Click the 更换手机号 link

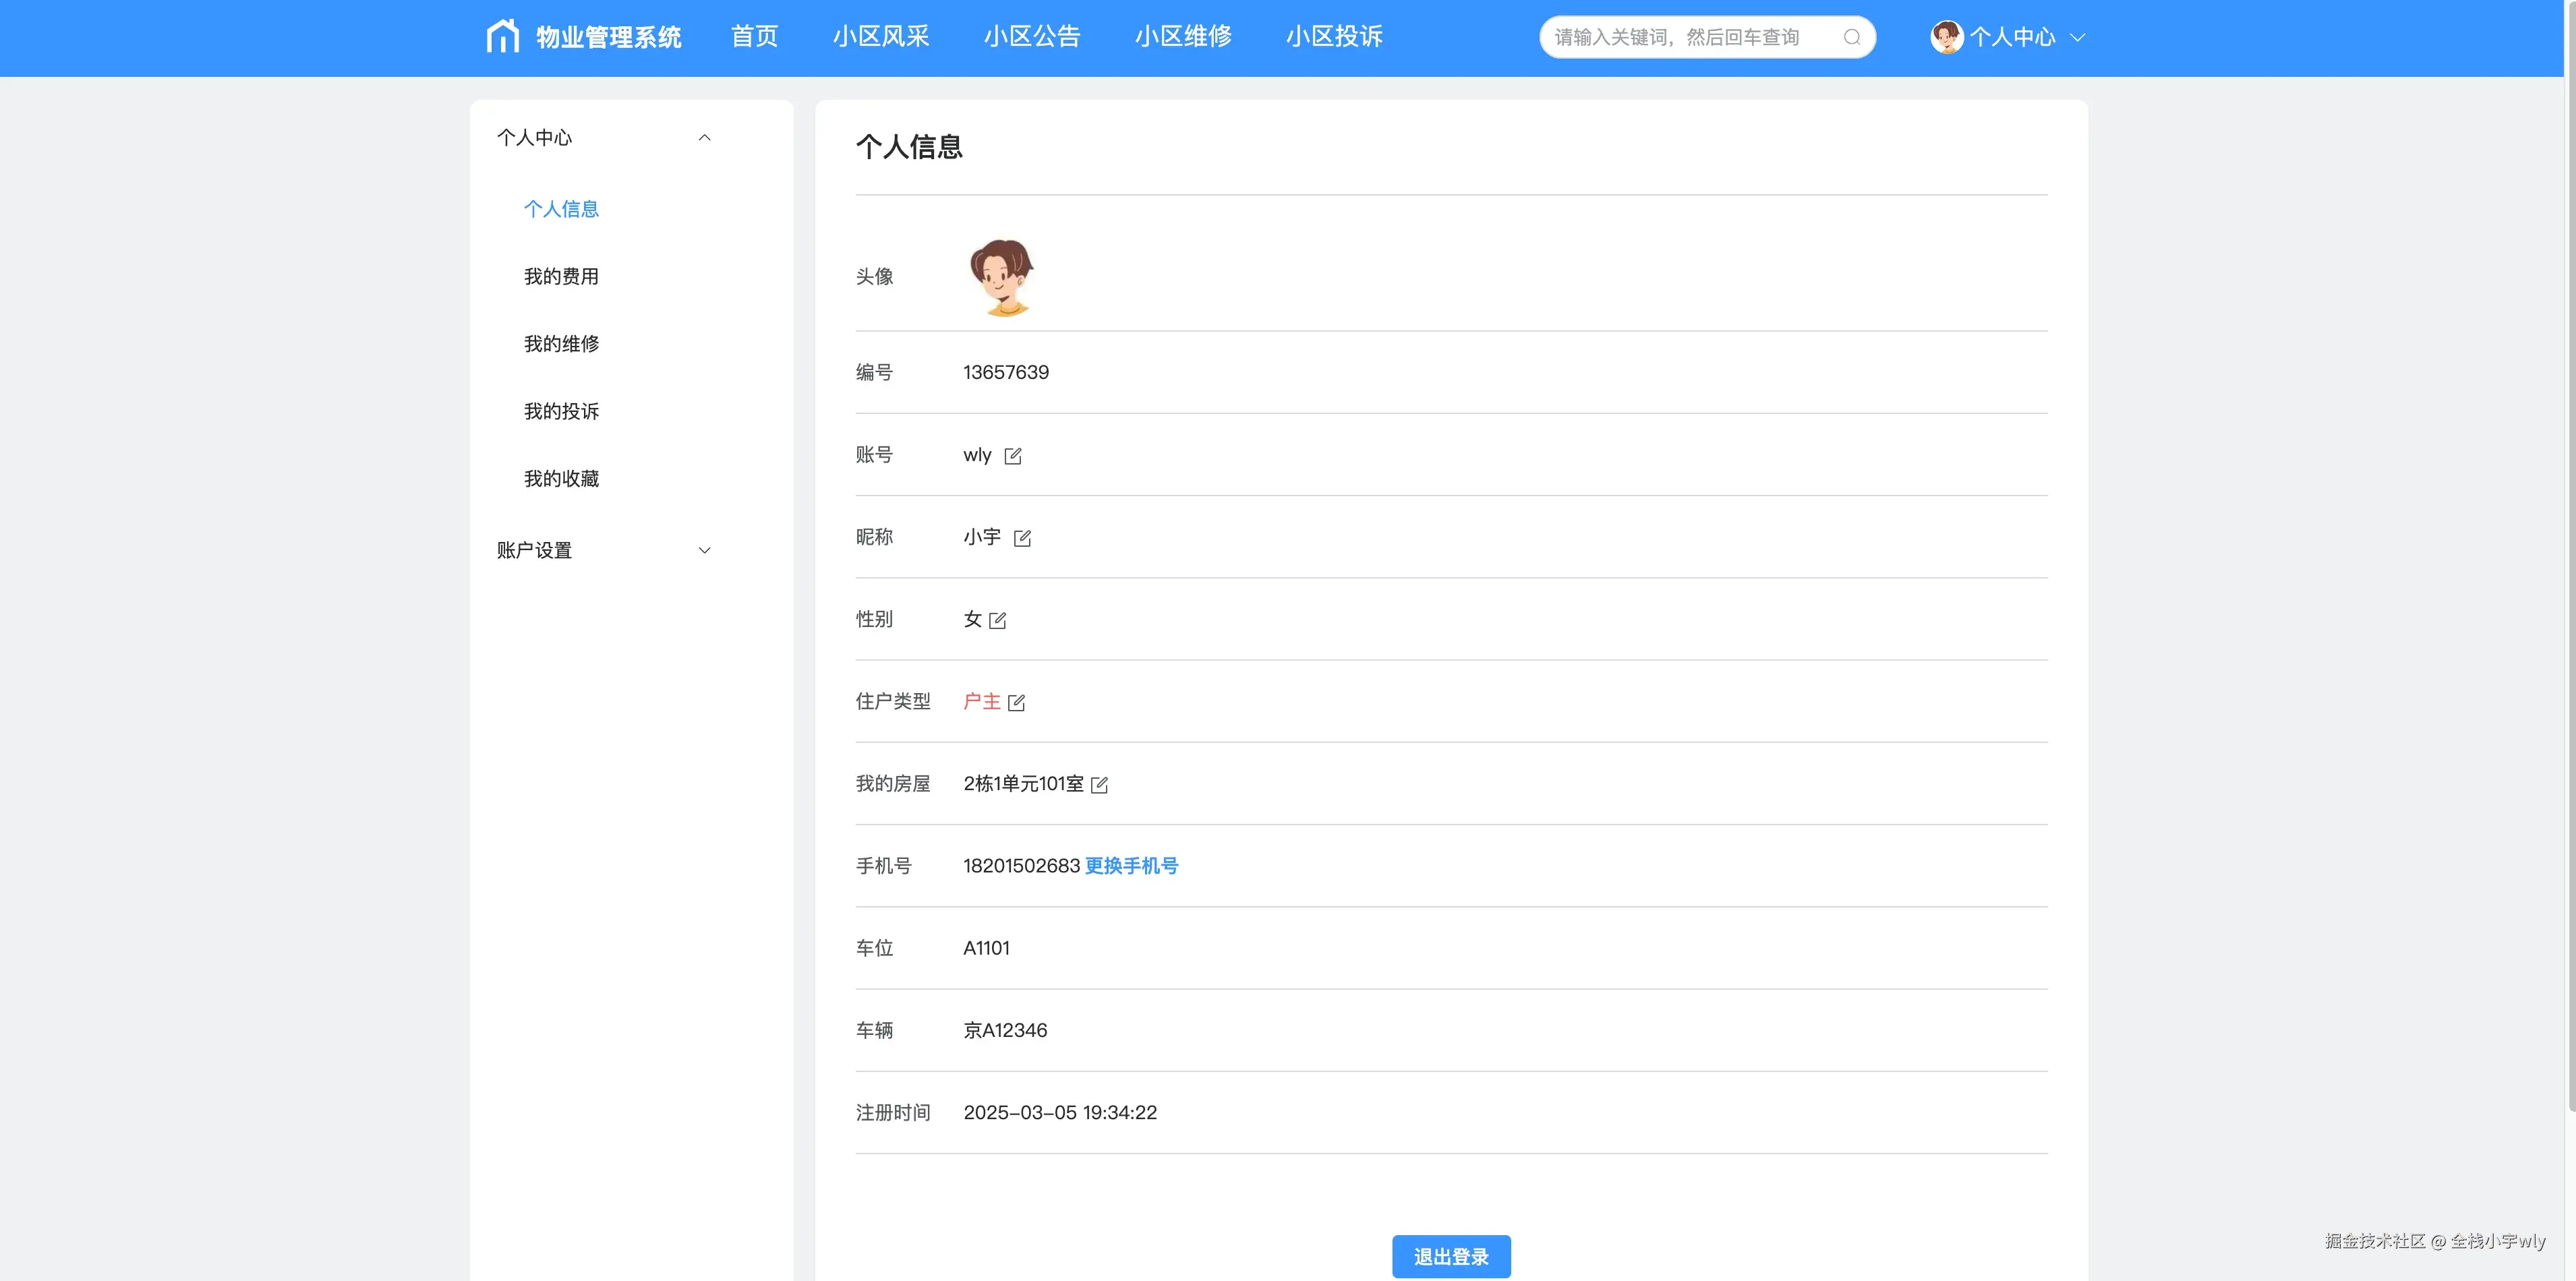(x=1131, y=866)
